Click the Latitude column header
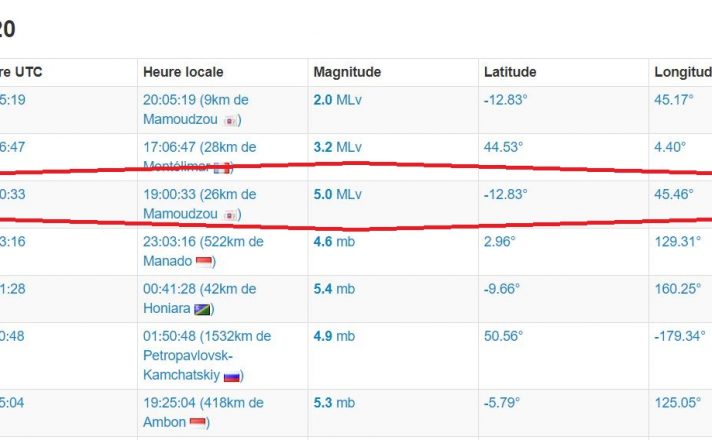 coord(510,72)
